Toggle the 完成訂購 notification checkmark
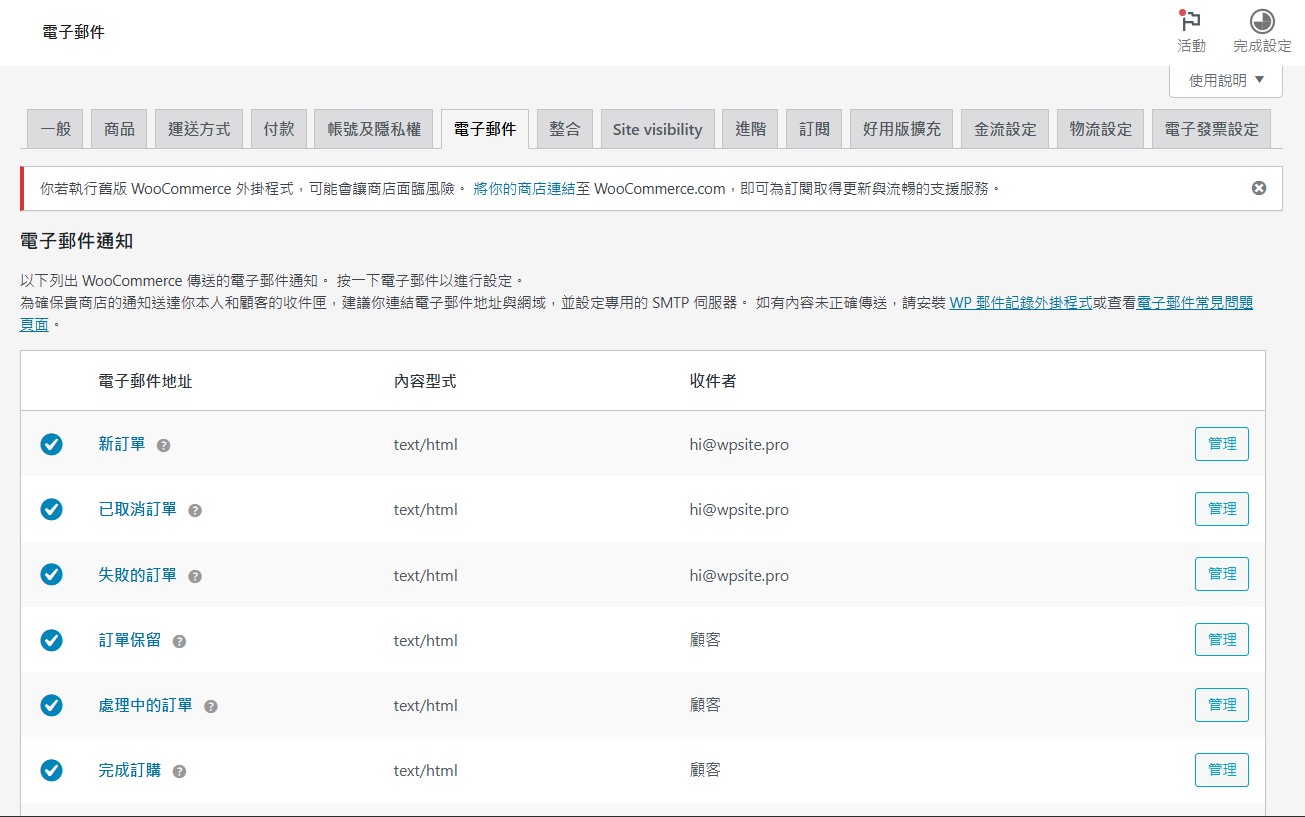Viewport: 1305px width, 817px height. 52,770
